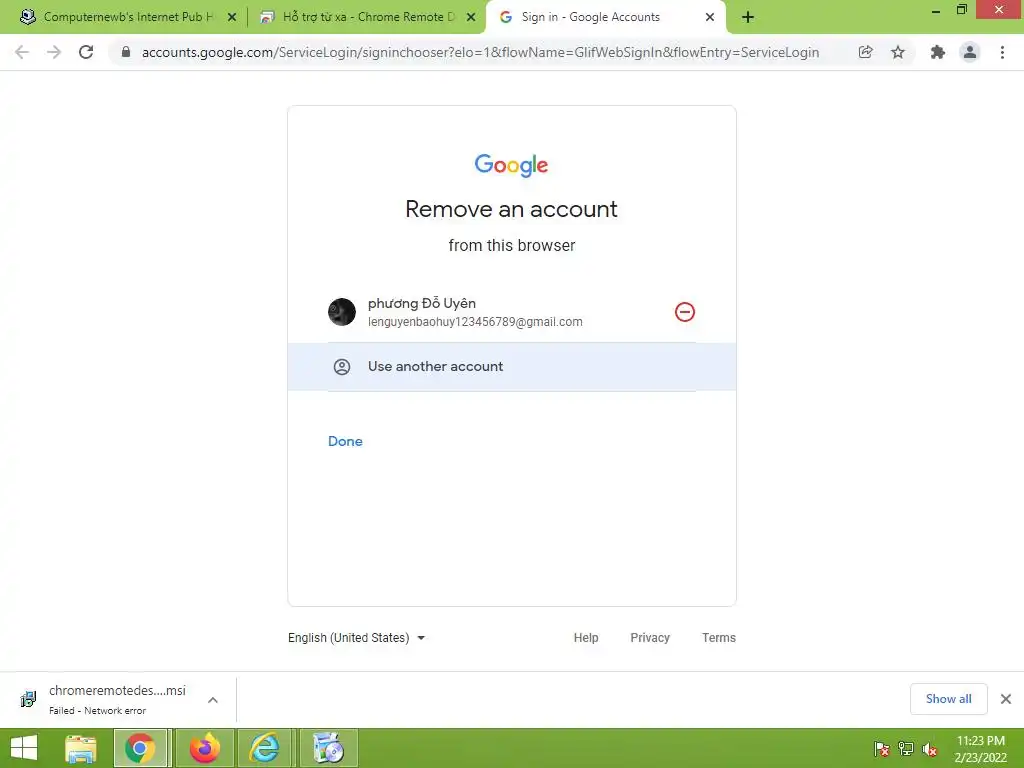The width and height of the screenshot is (1024, 768).
Task: Restore down the Chrome window
Action: [x=962, y=9]
